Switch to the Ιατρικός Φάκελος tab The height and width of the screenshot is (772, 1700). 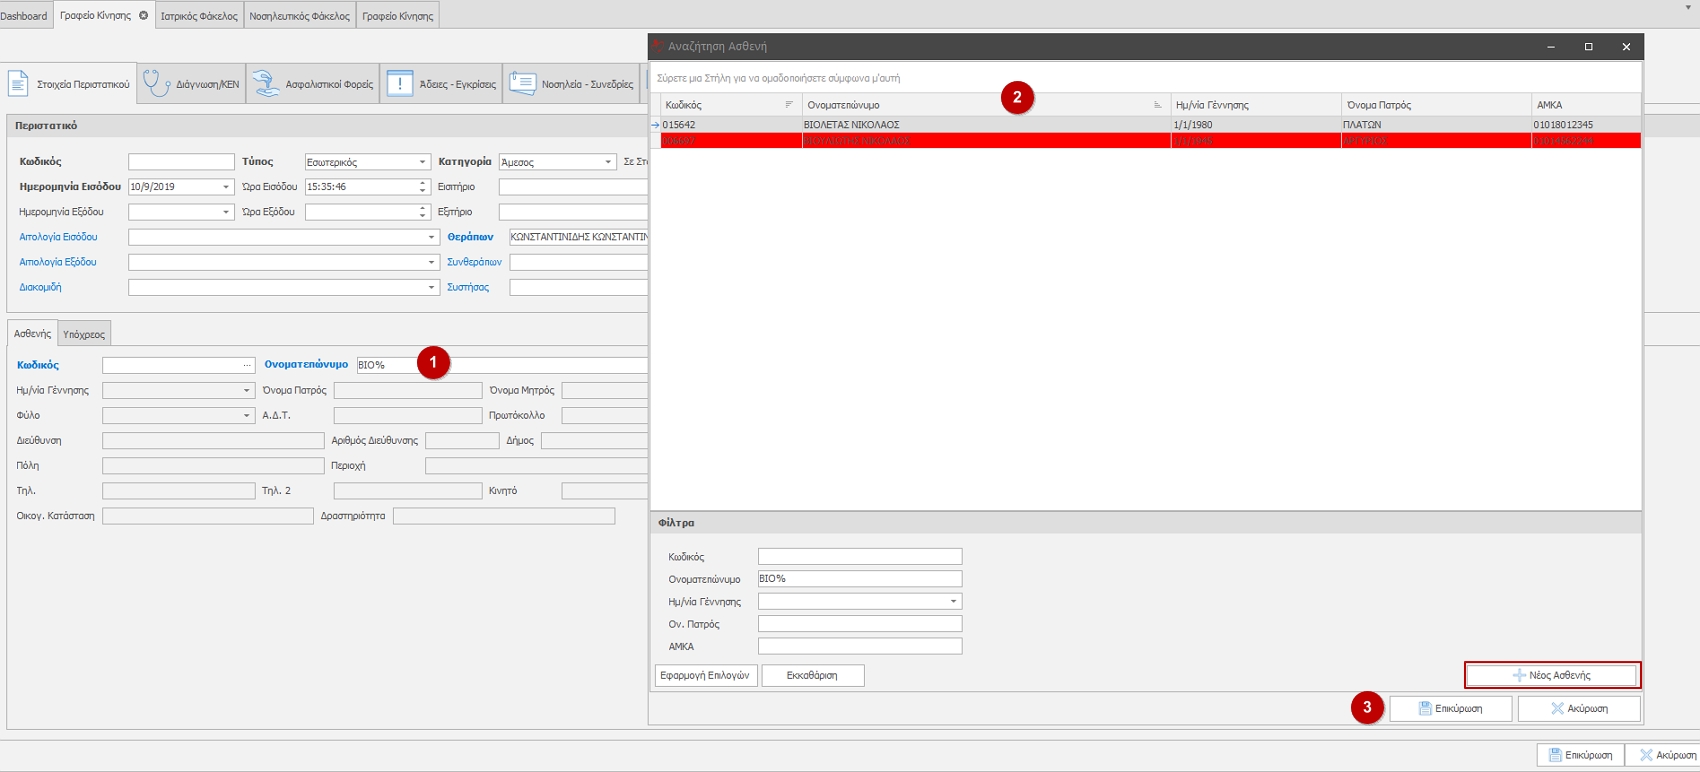(199, 16)
